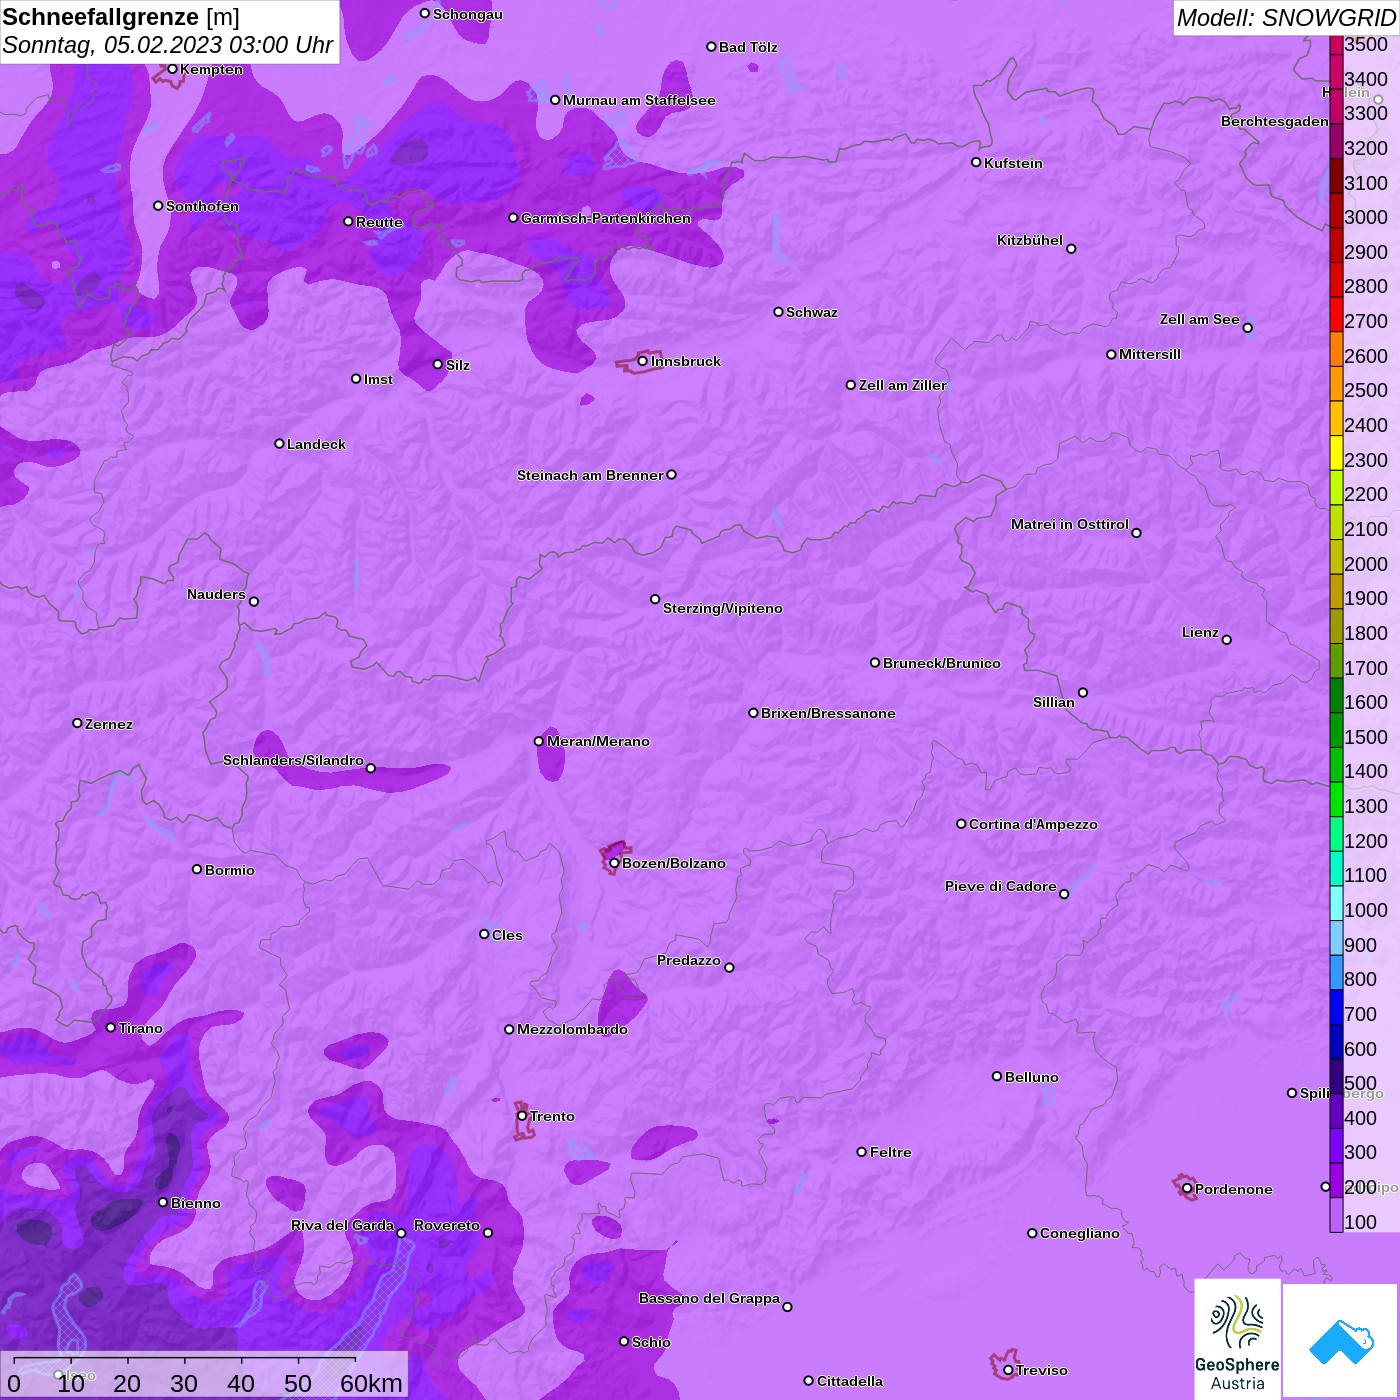This screenshot has height=1400, width=1400.
Task: Click the Conegliano label
Action: 1080,1233
